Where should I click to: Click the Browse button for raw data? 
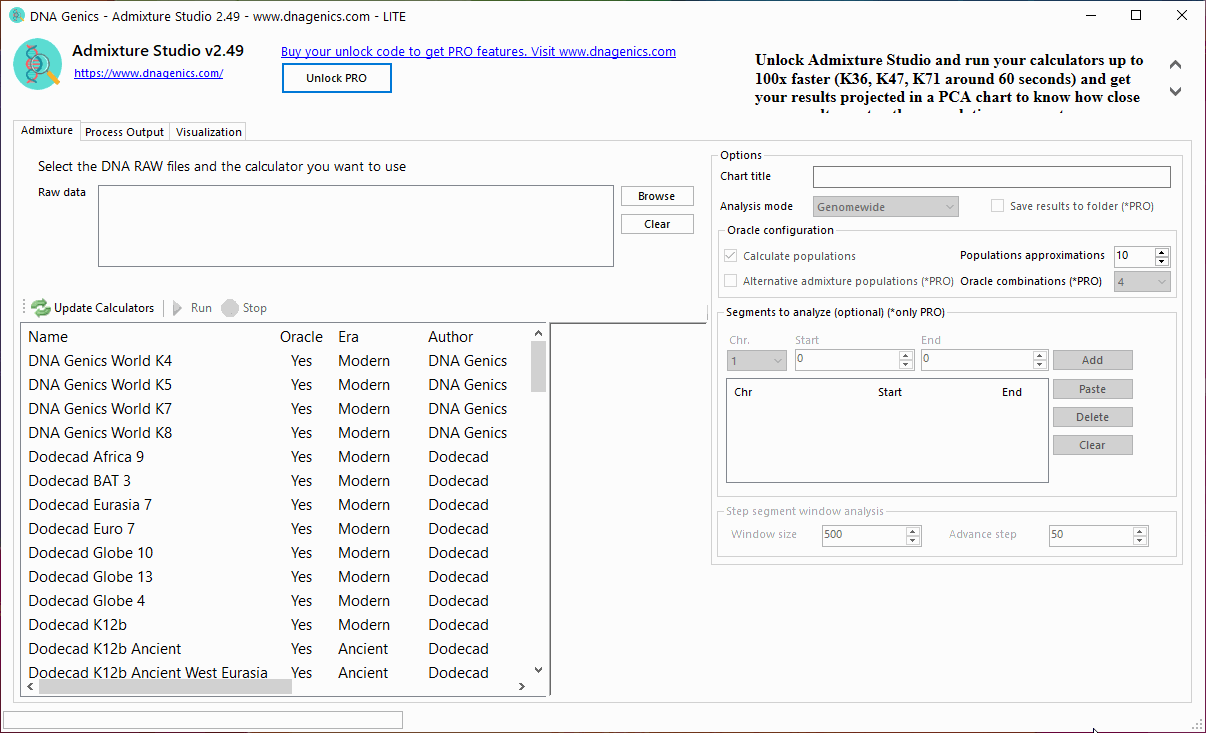coord(656,195)
